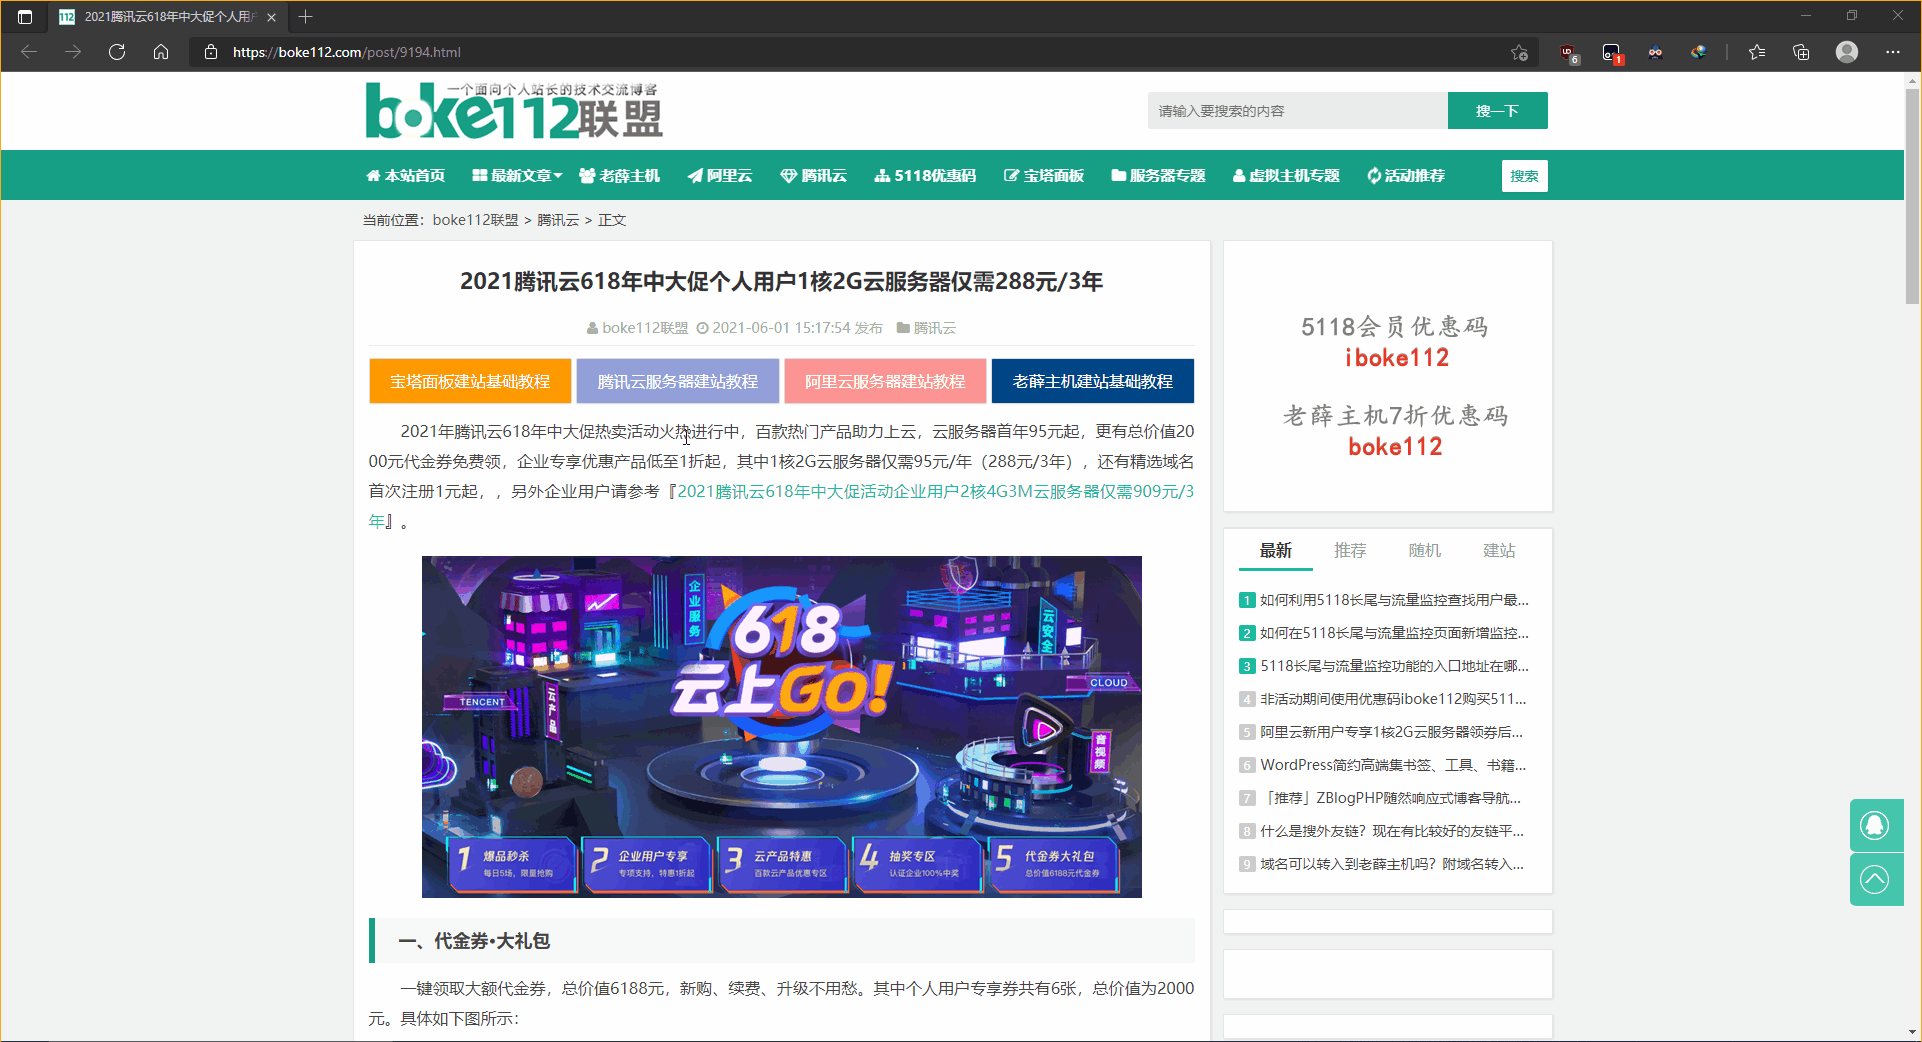Open 非活动期间使用优惠码iboke112 article
The width and height of the screenshot is (1922, 1042).
click(x=1393, y=699)
